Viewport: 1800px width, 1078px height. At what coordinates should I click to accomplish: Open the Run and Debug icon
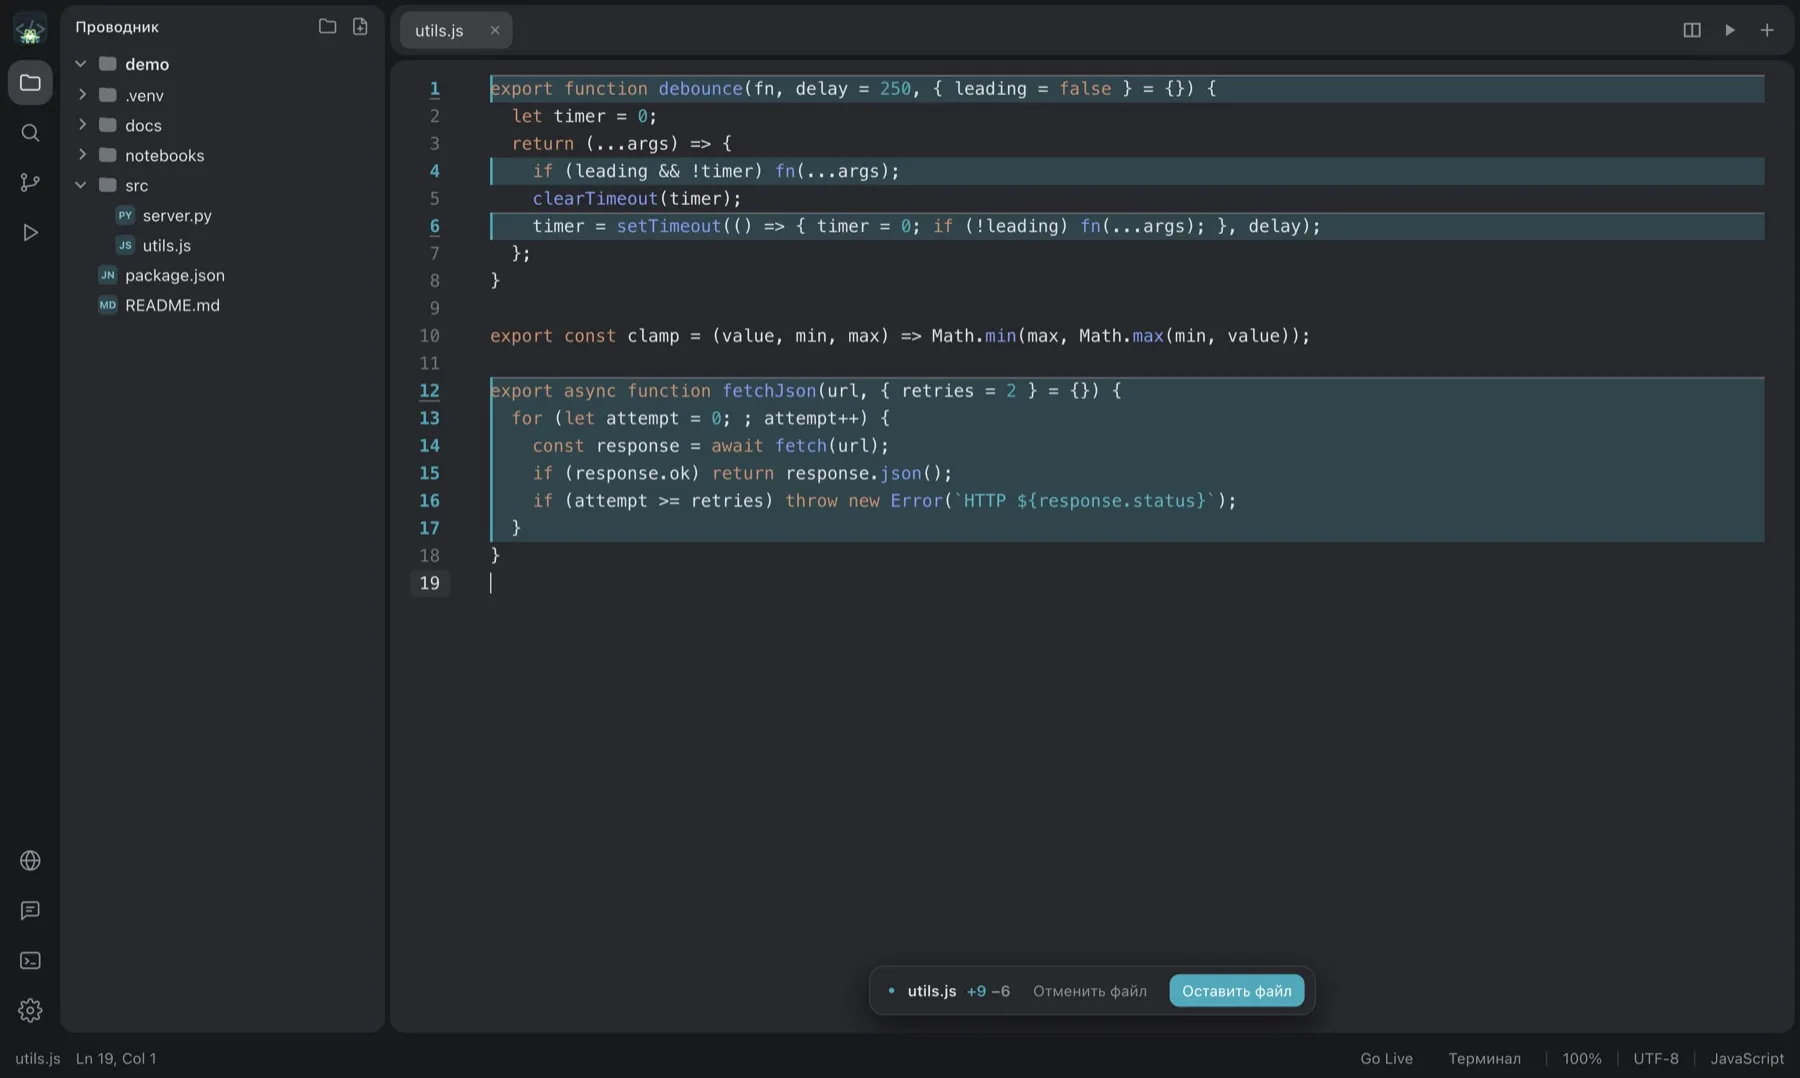[x=30, y=233]
